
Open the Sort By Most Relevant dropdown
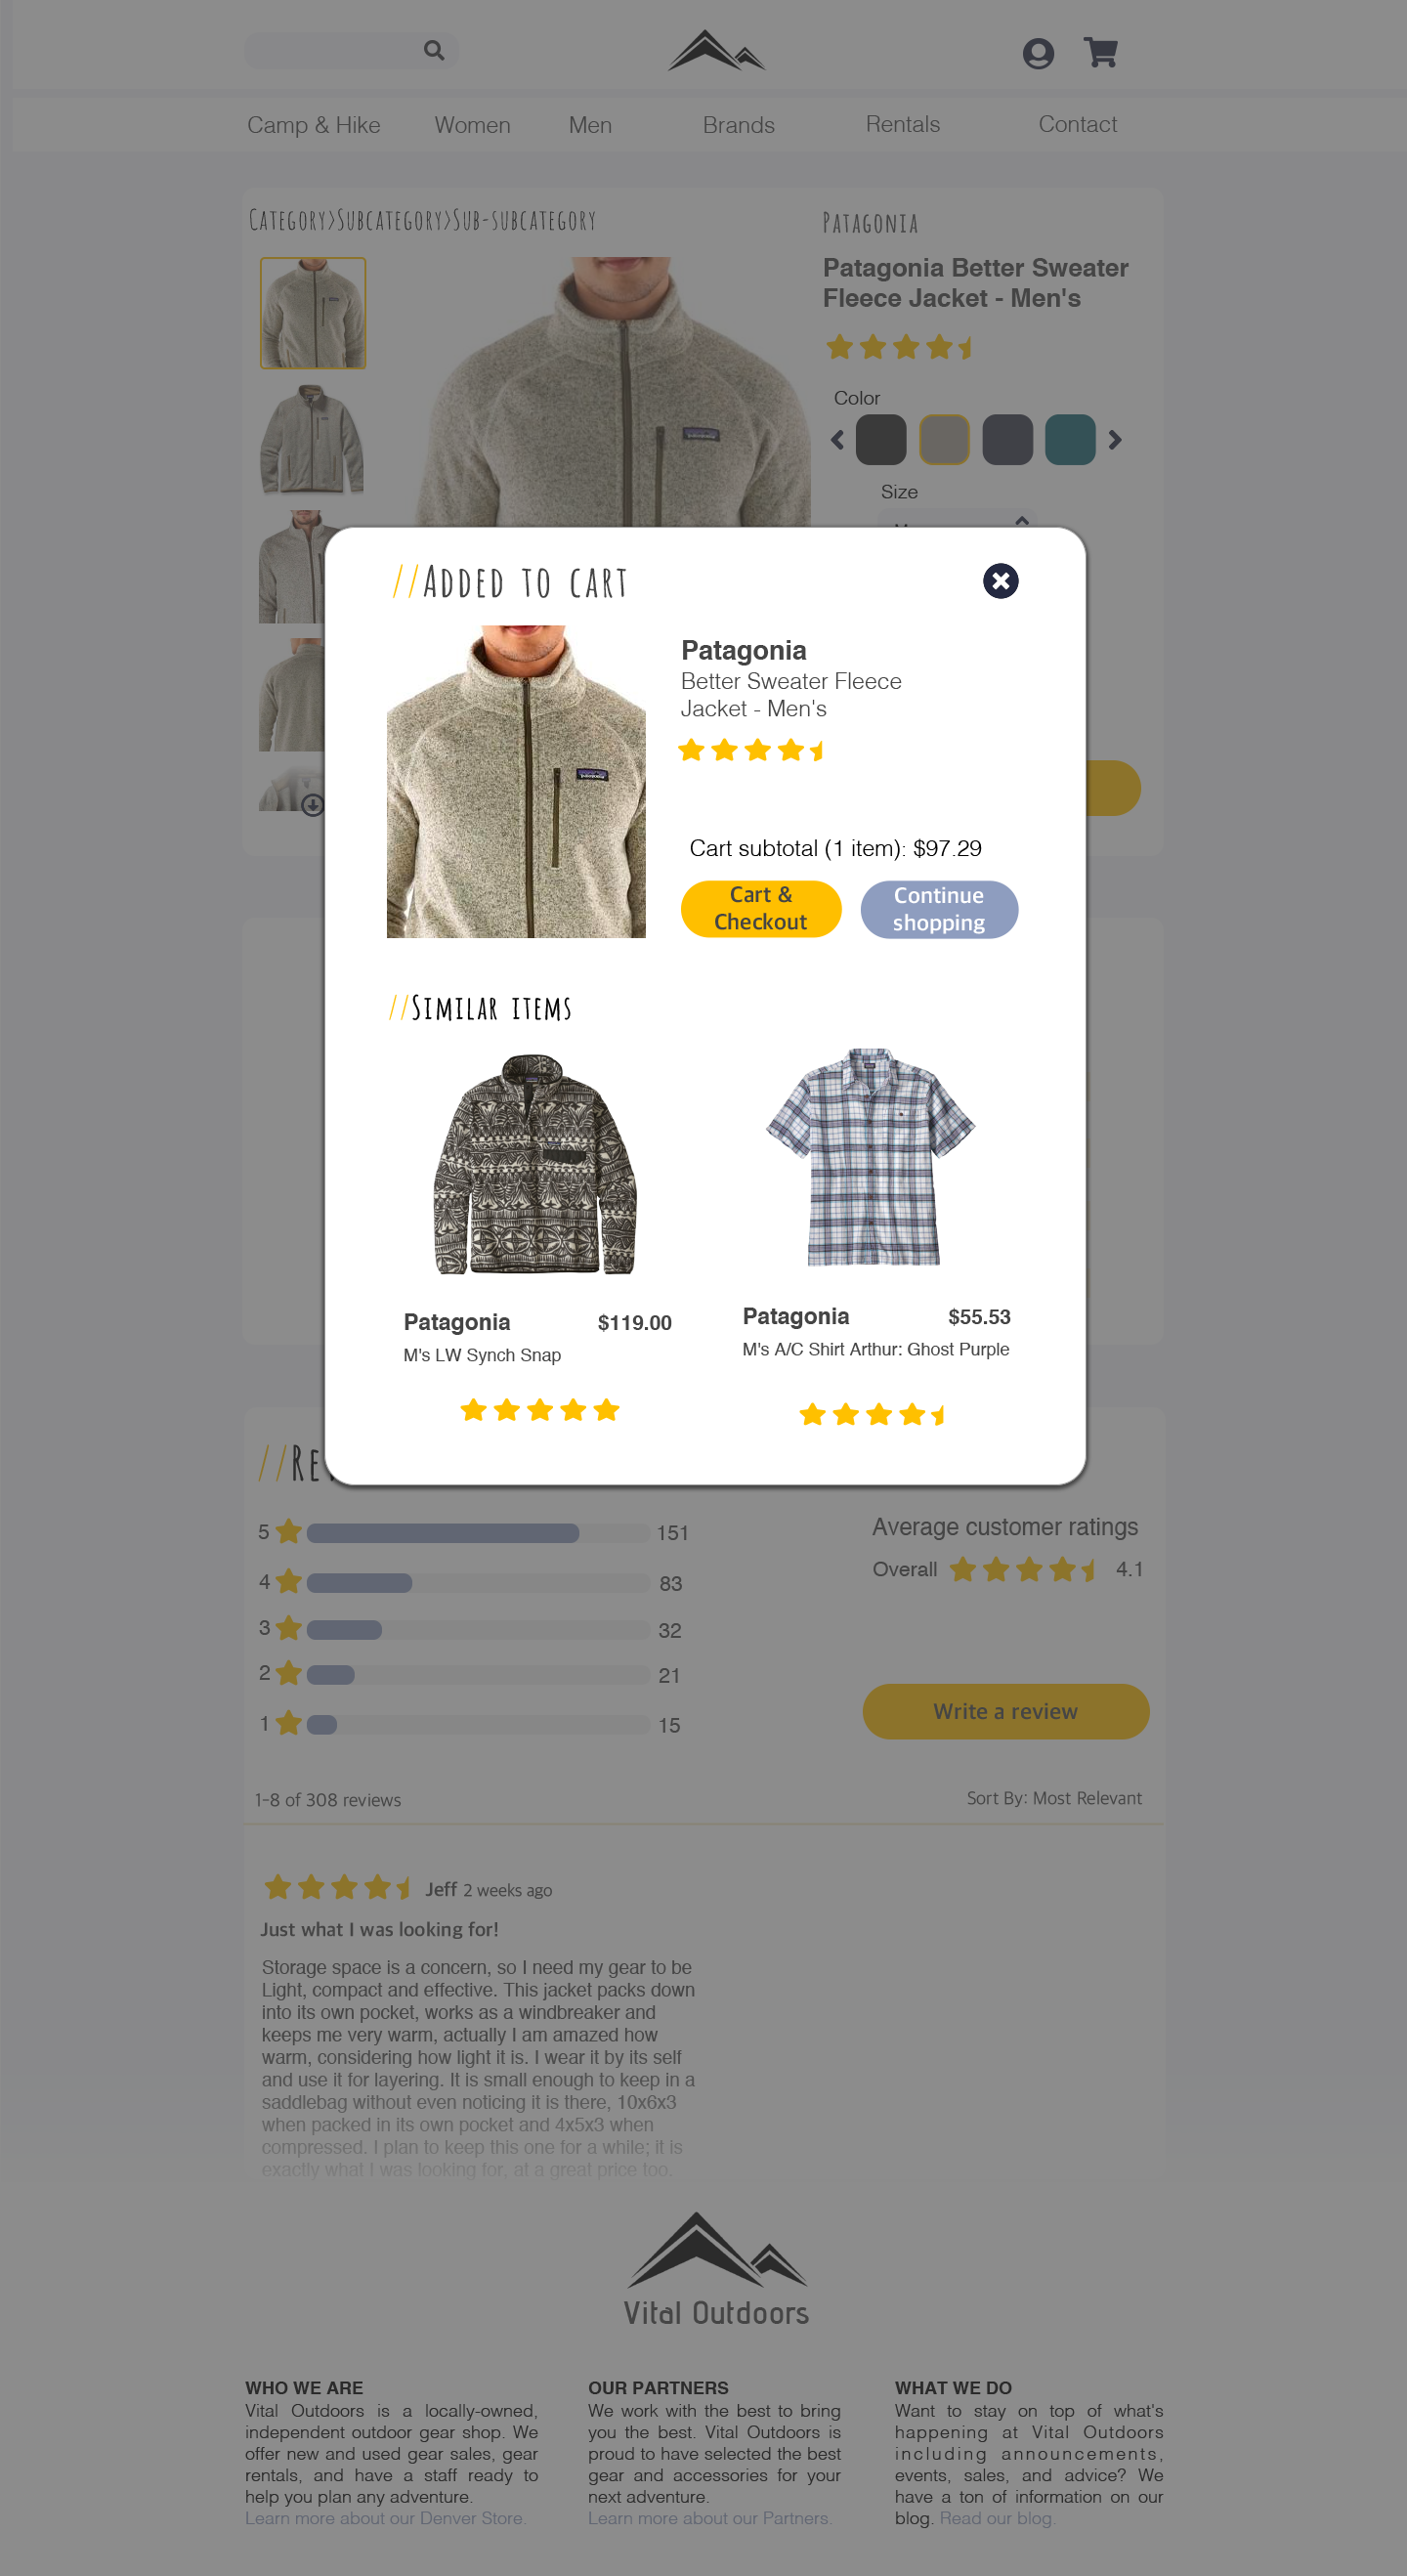click(1054, 1798)
